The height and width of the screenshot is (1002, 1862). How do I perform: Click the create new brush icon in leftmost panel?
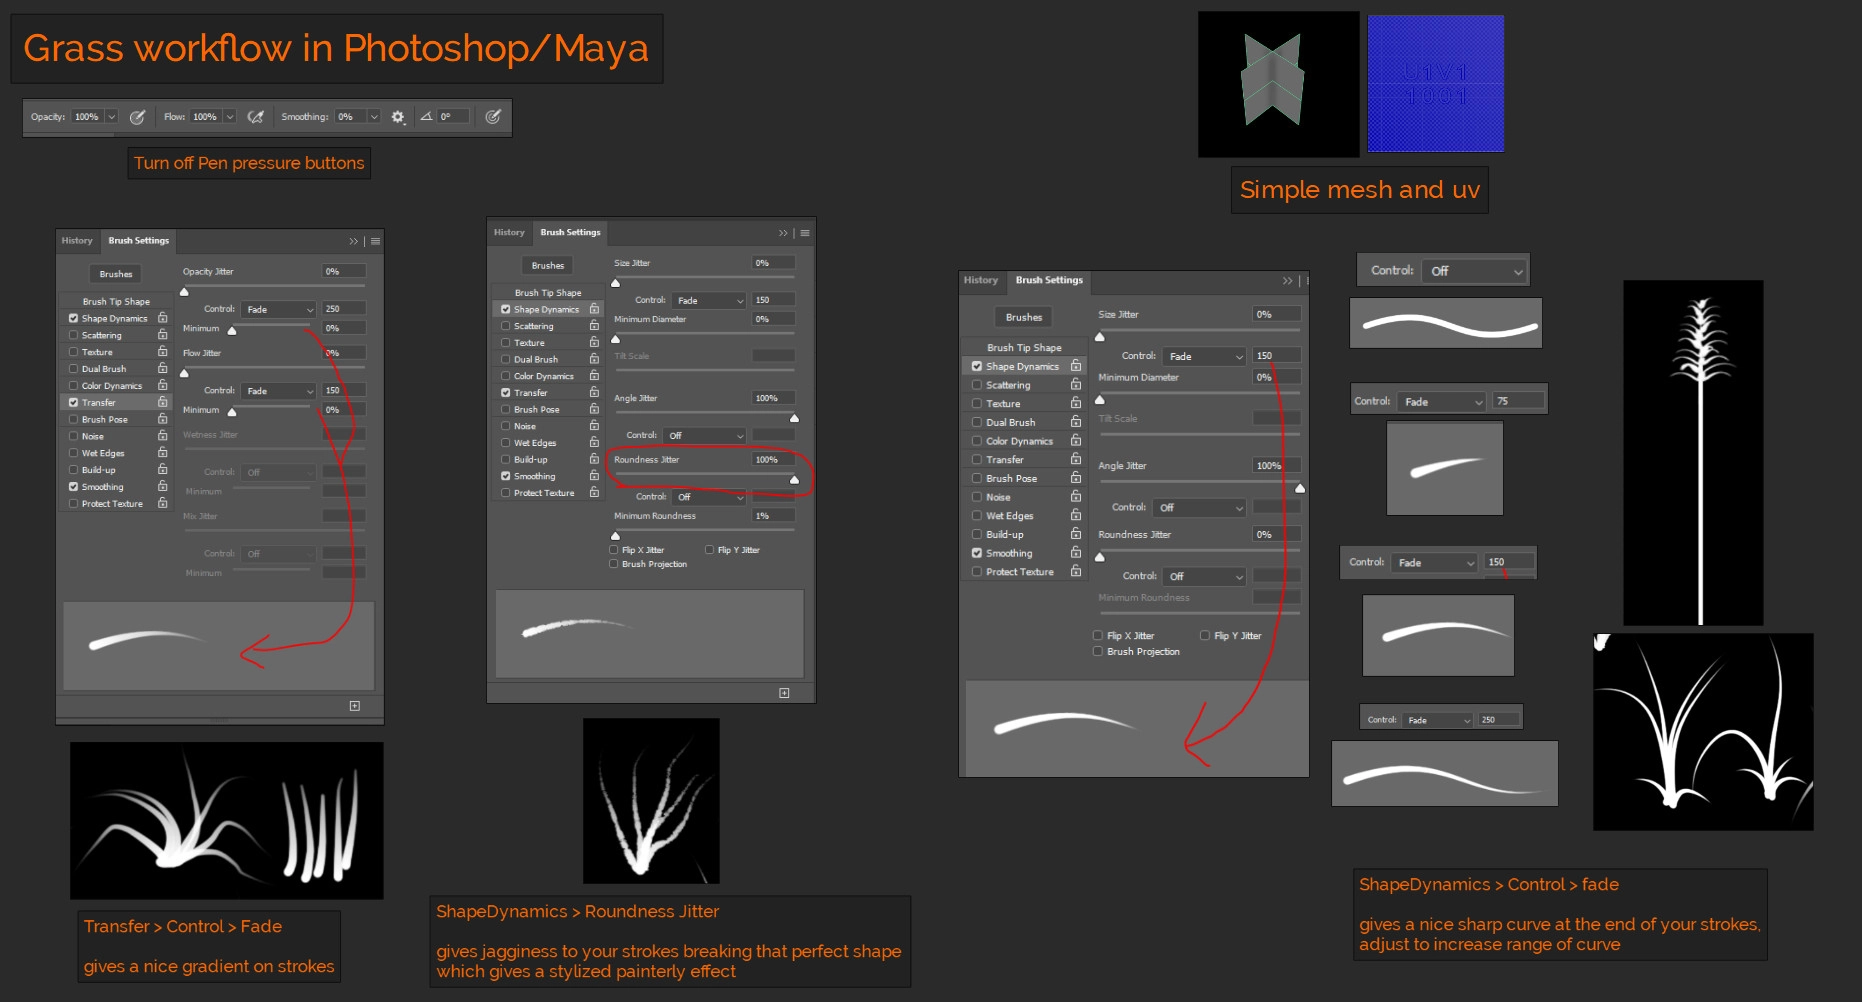point(354,706)
